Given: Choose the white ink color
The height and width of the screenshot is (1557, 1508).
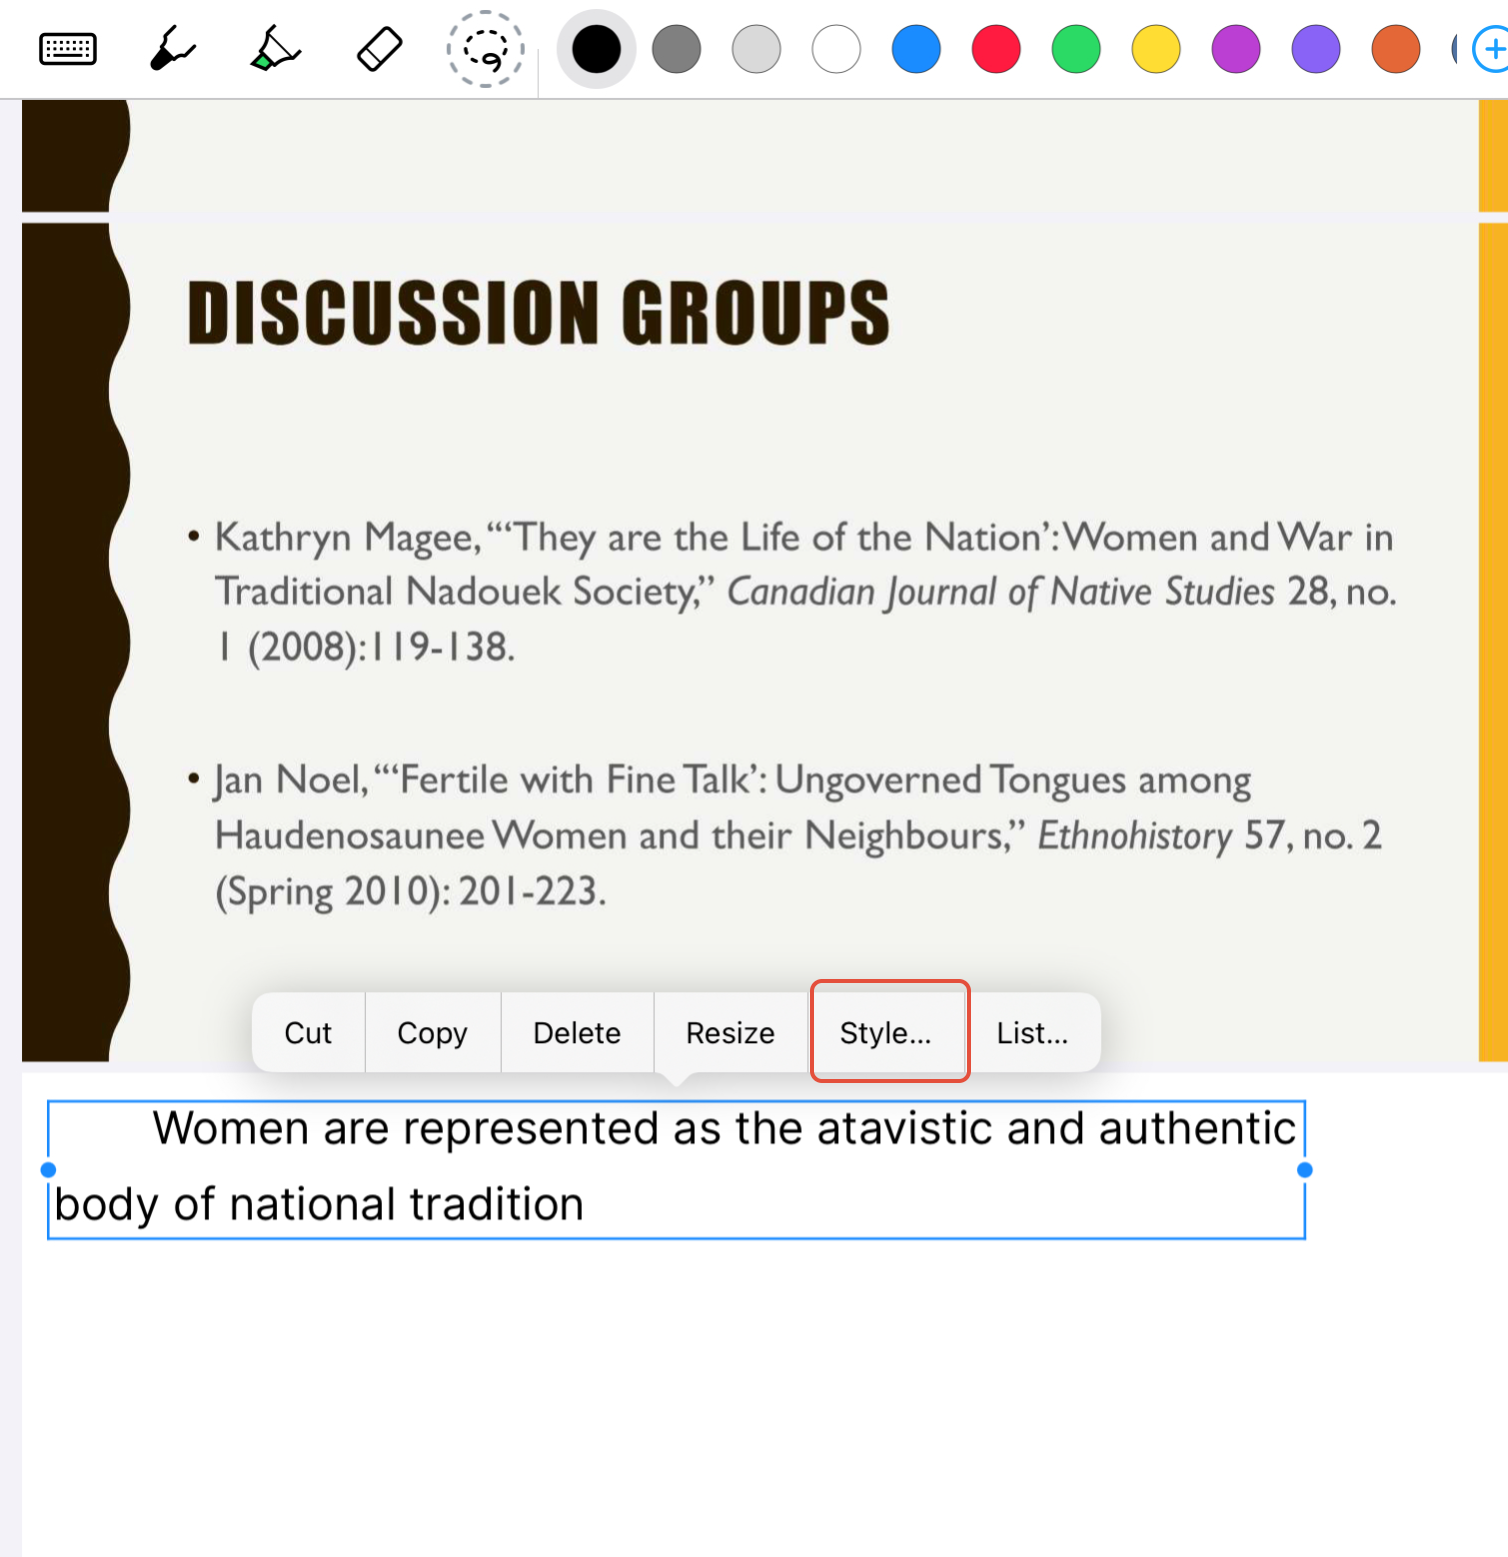Looking at the screenshot, I should (x=836, y=48).
